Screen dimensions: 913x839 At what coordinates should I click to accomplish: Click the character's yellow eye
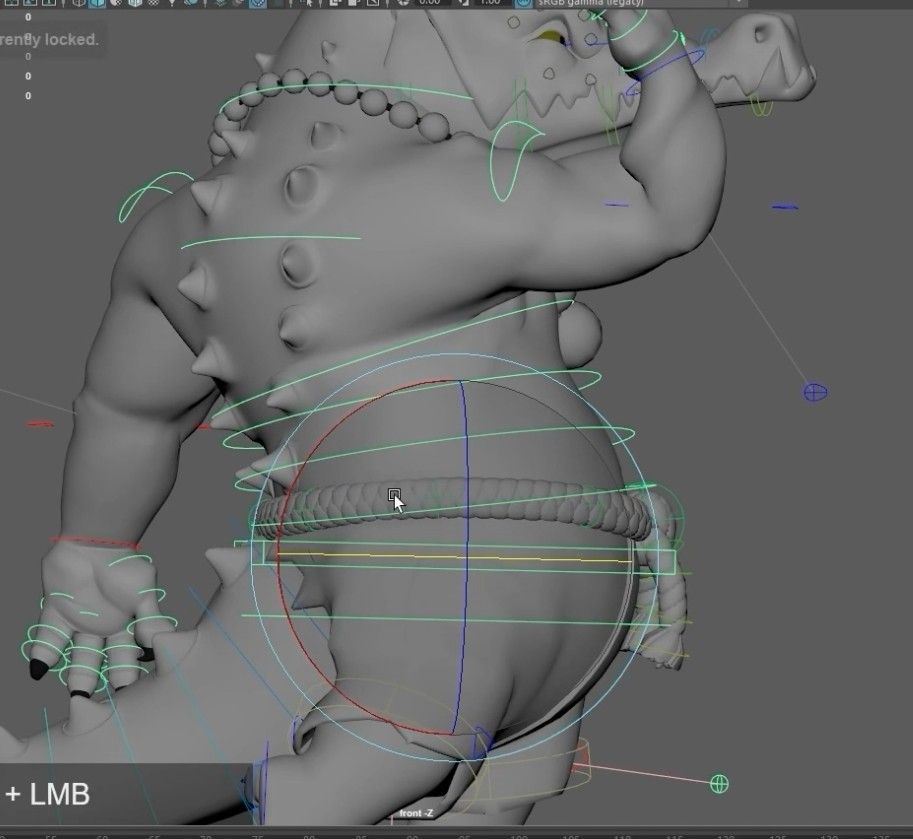[550, 36]
